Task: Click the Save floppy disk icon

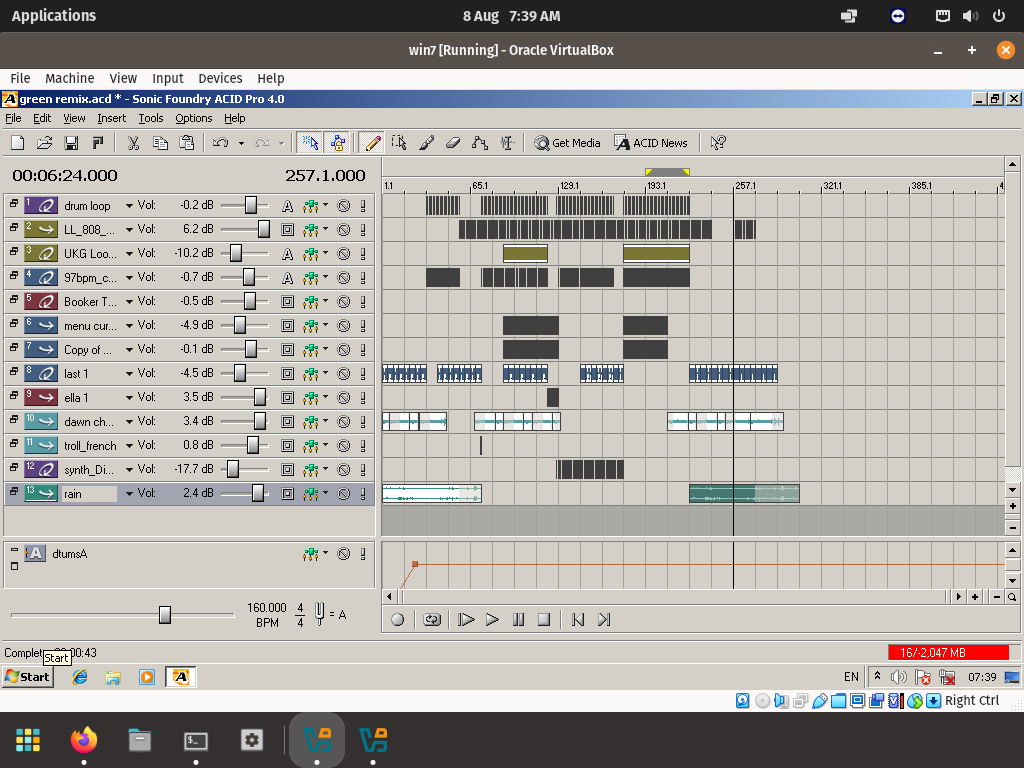Action: coord(71,142)
